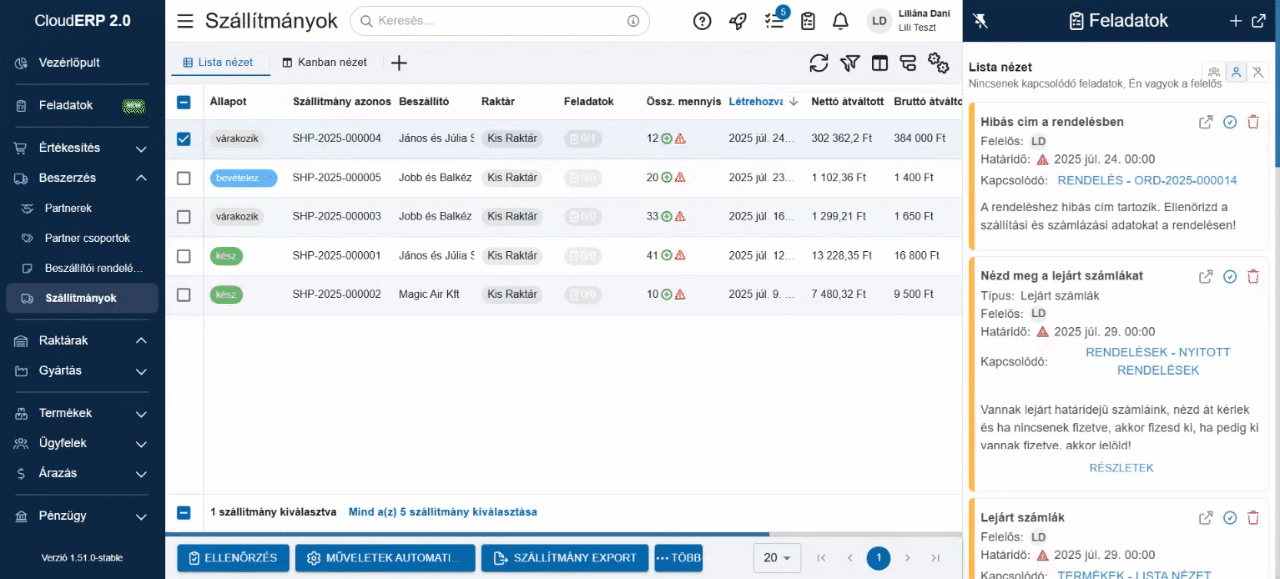Image resolution: width=1280 pixels, height=579 pixels.
Task: Toggle the select-all checkbox in the header
Action: [x=183, y=101]
